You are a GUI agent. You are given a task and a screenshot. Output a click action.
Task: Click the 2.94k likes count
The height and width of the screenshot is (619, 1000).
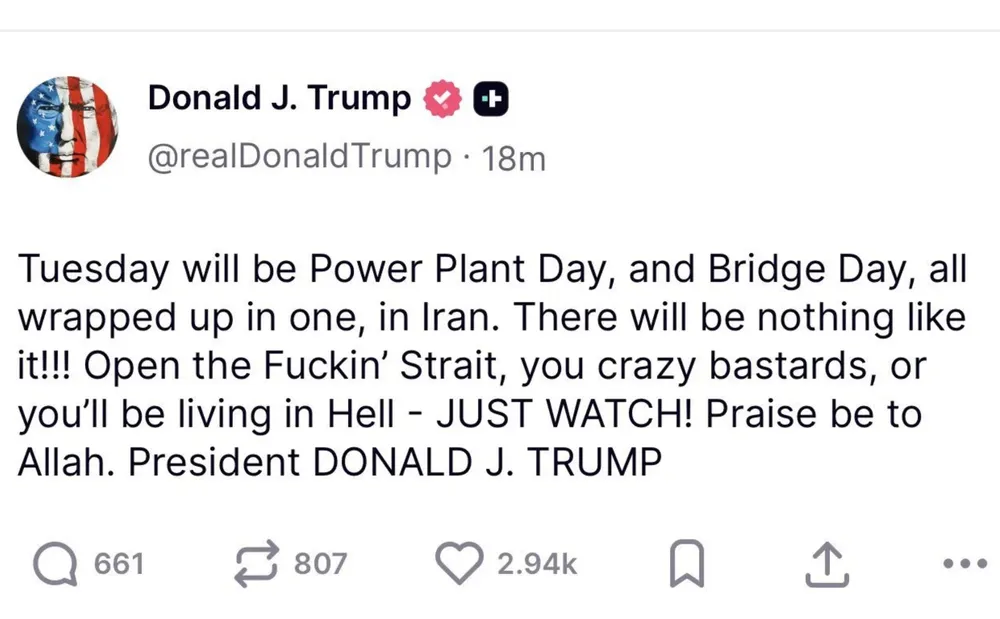point(537,564)
